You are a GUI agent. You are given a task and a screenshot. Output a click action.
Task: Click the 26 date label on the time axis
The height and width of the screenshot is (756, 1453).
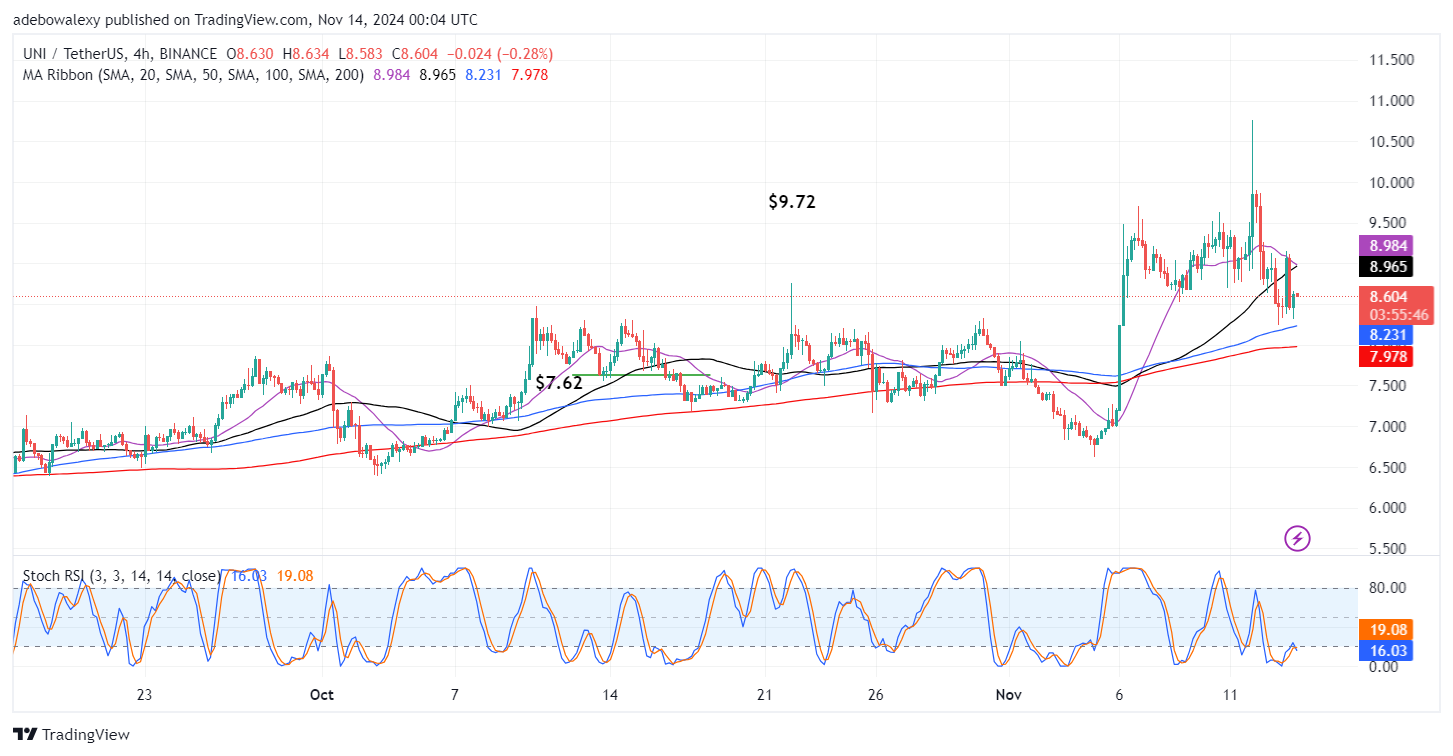[x=875, y=694]
